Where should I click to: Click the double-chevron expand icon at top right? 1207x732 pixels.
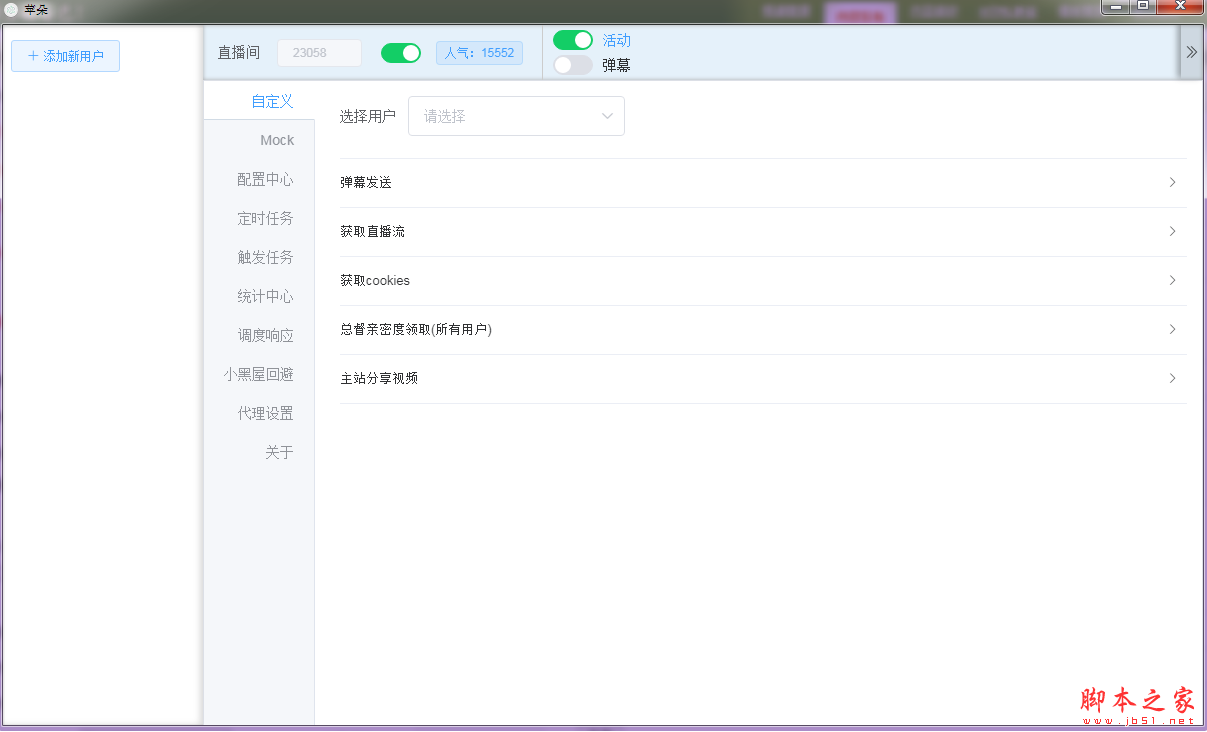pos(1191,53)
